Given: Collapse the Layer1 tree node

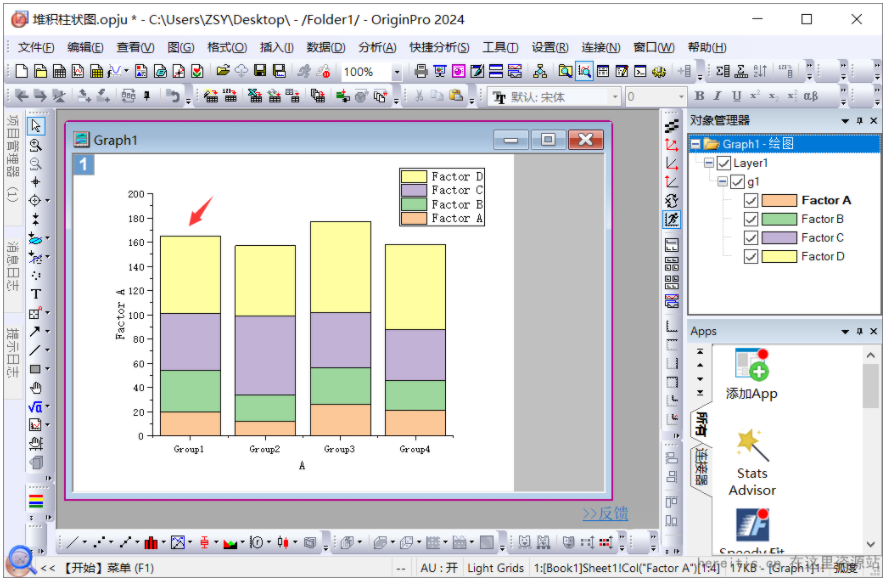Looking at the screenshot, I should (709, 163).
